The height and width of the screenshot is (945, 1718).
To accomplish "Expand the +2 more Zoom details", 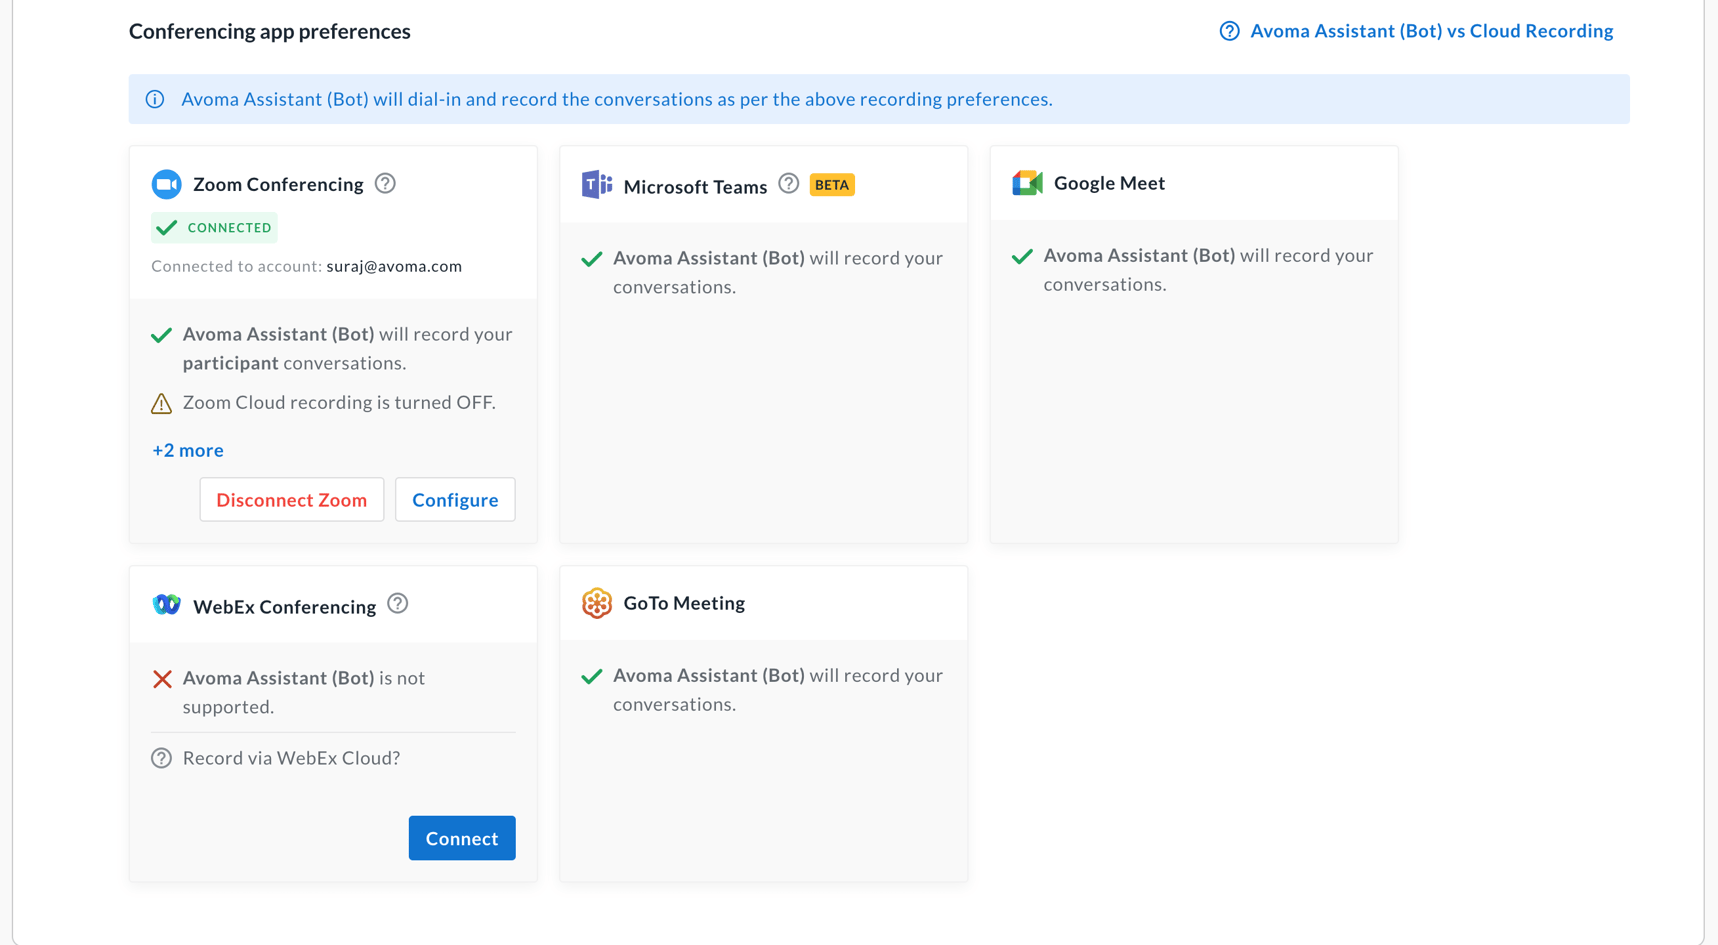I will 187,450.
